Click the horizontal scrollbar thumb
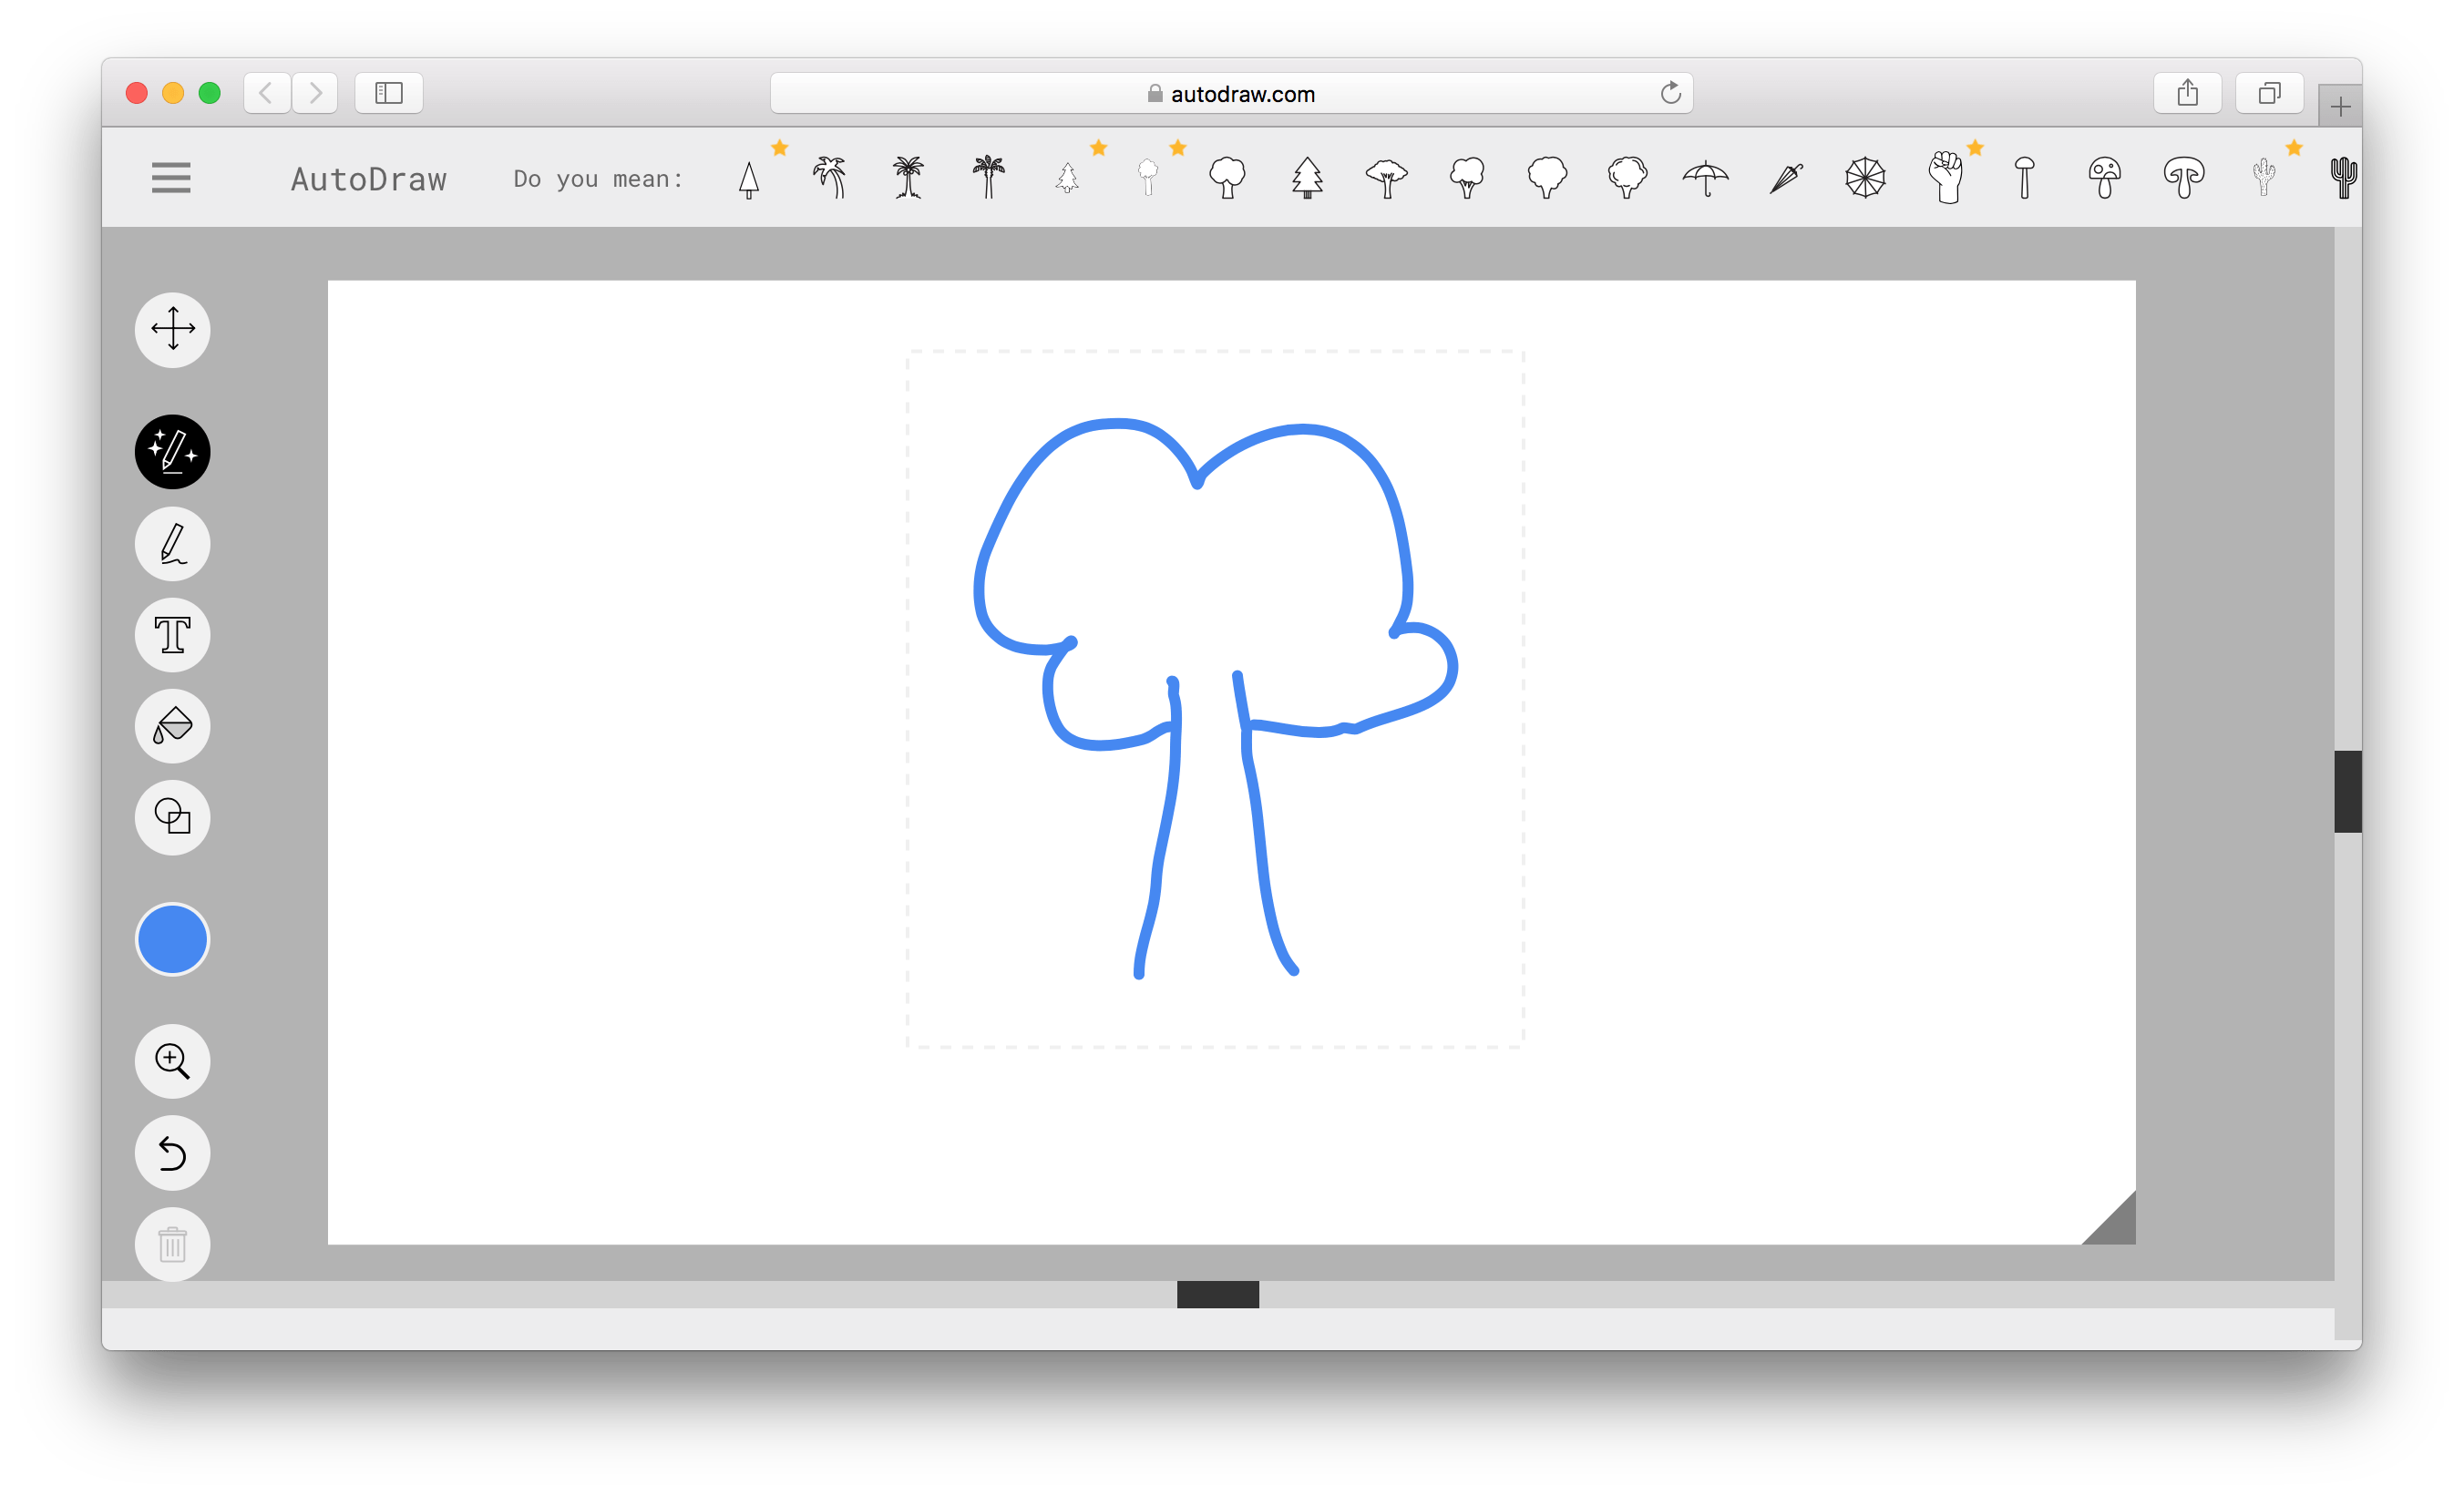Screen dimensions: 2464x1496 pos(1218,1294)
